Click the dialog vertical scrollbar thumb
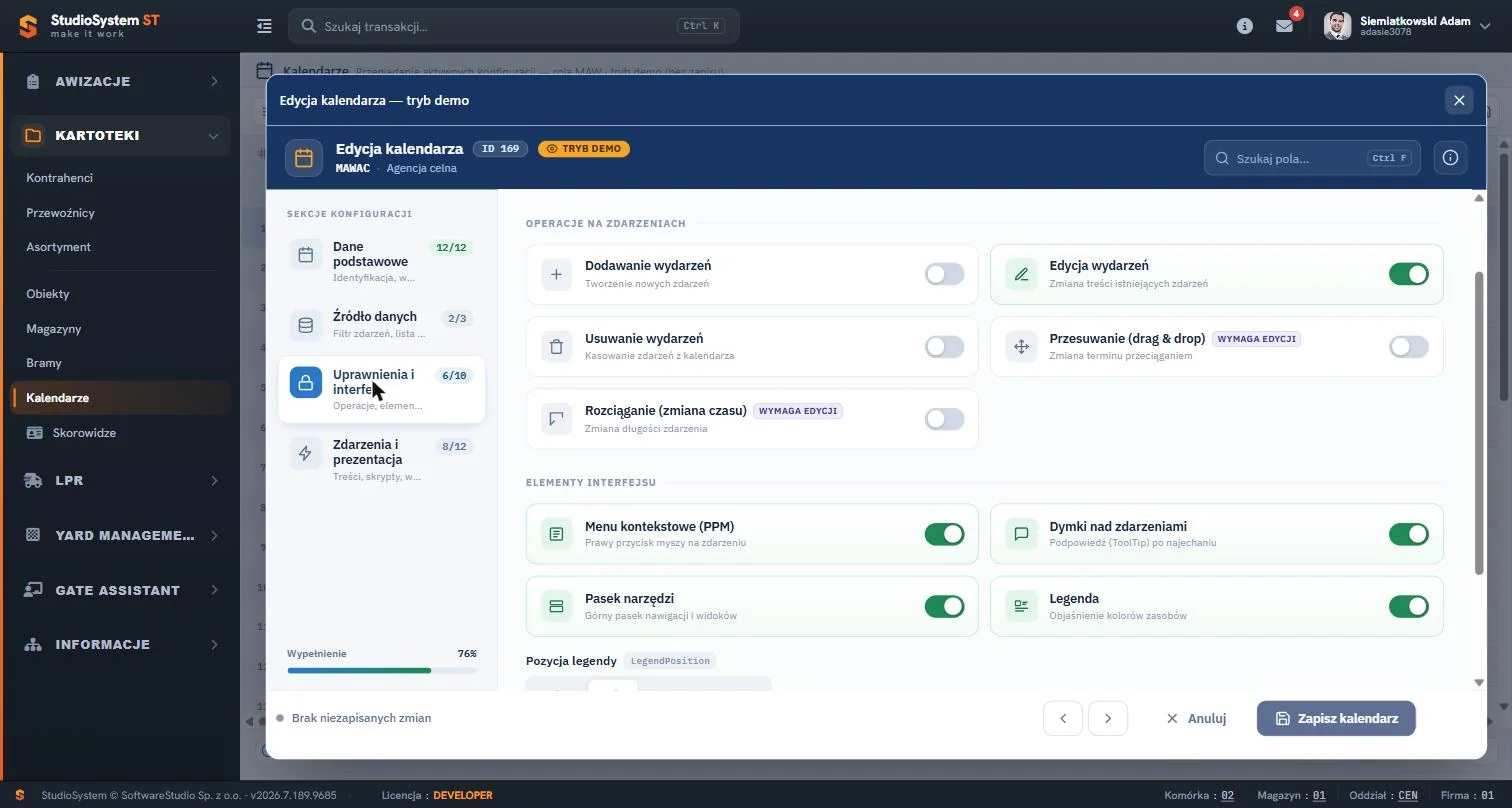This screenshot has height=808, width=1512. [1479, 423]
